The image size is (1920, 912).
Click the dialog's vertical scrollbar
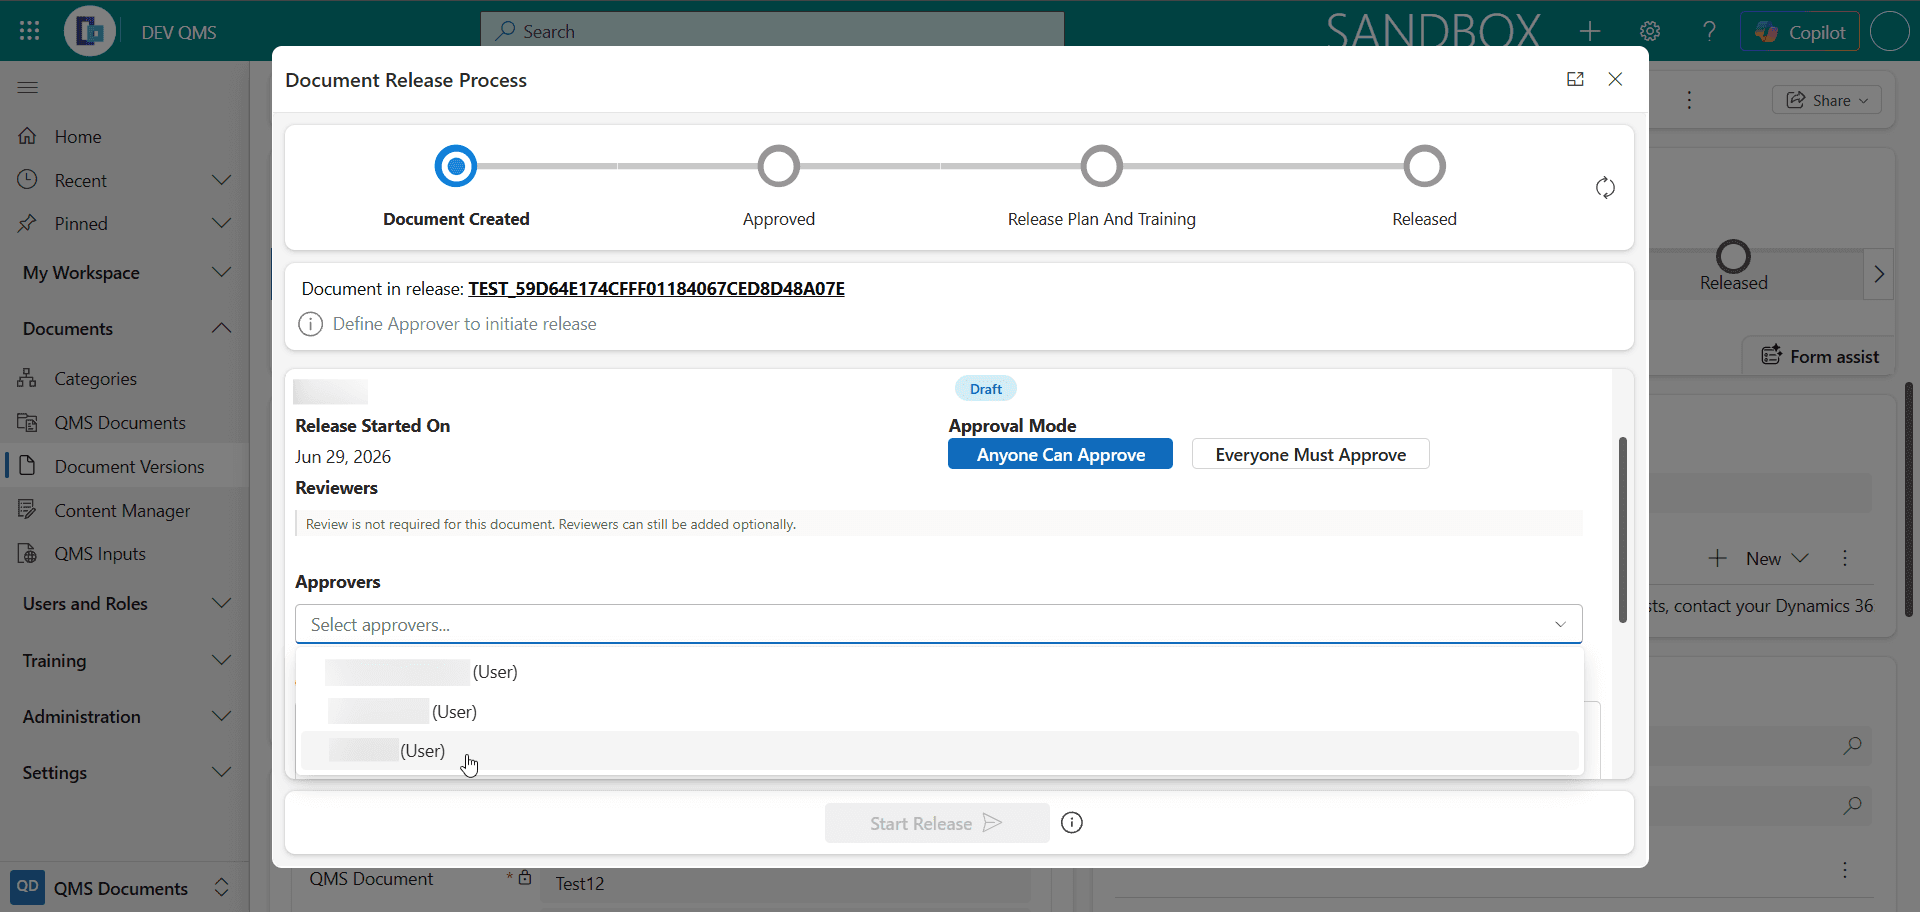1622,529
